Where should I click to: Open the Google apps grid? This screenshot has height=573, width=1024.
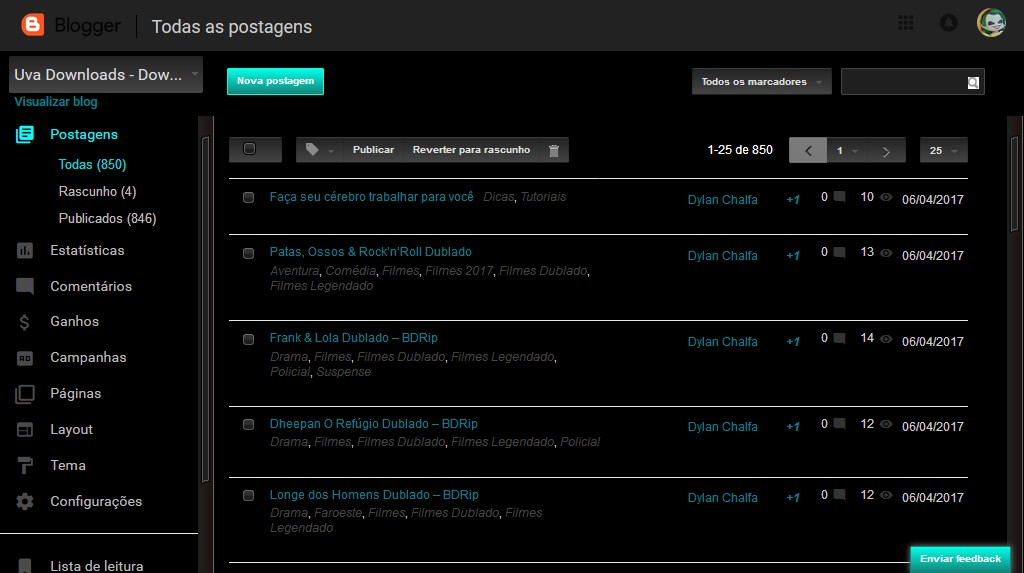coord(906,23)
